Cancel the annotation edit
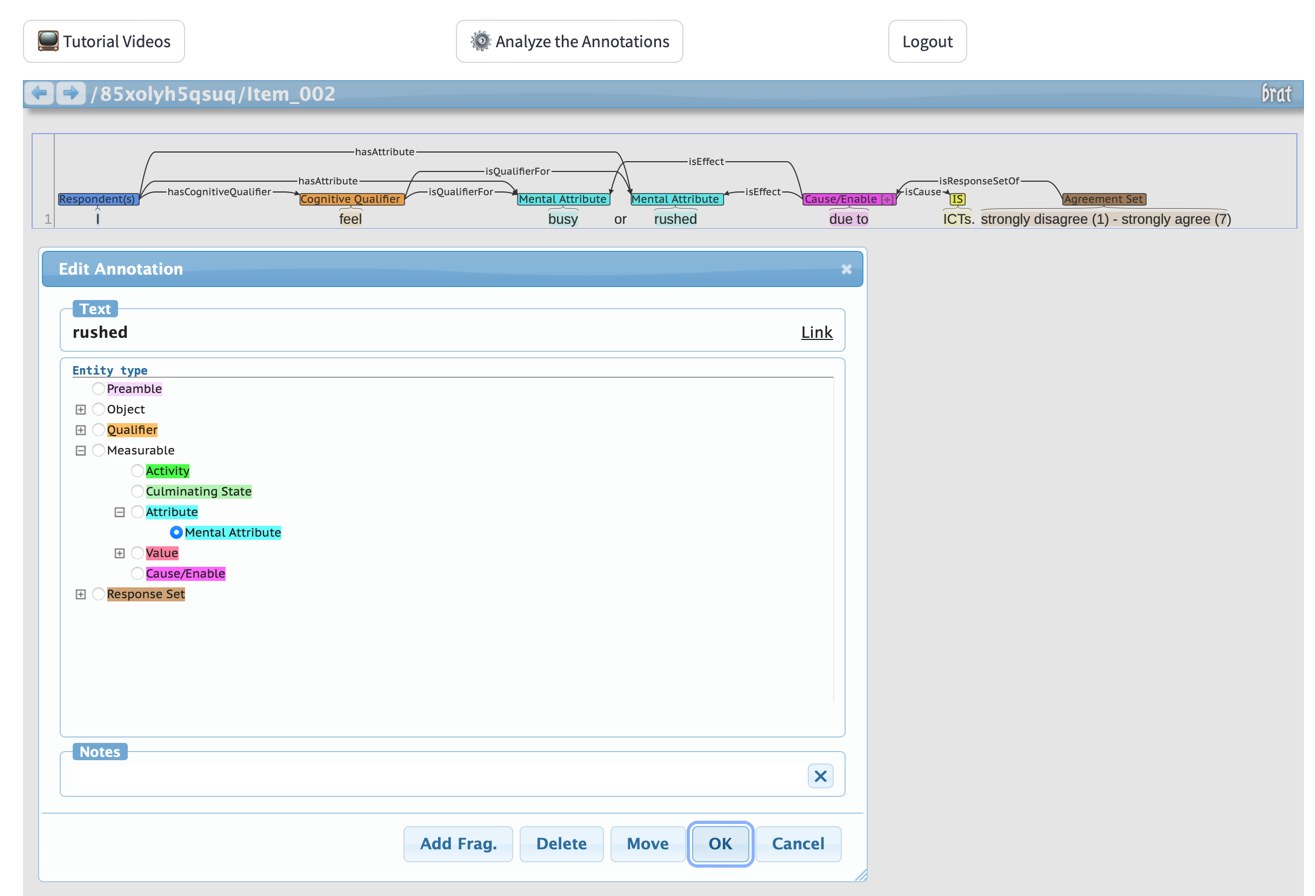The image size is (1315, 896). pyautogui.click(x=798, y=843)
